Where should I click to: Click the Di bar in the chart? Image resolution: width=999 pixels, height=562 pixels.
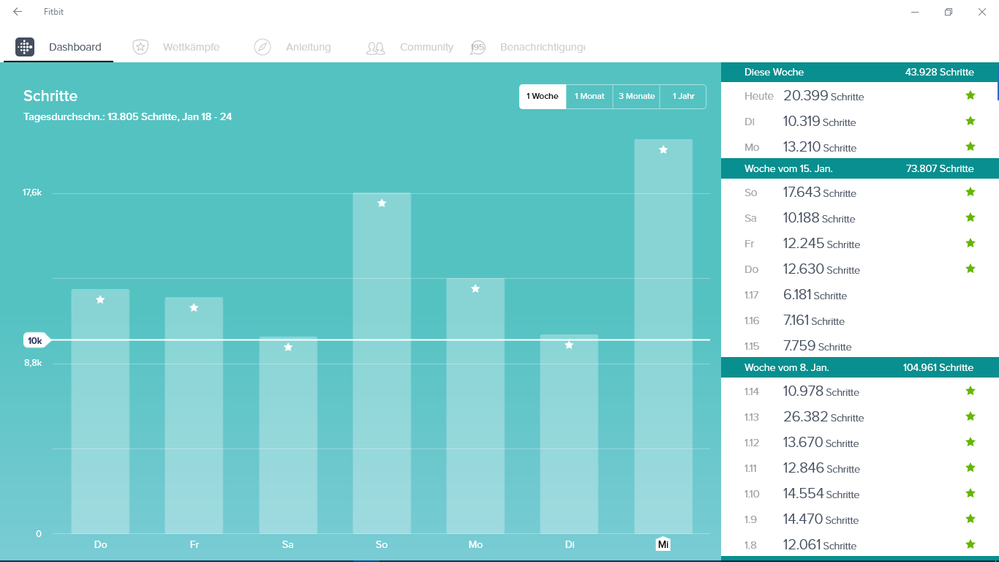point(569,434)
